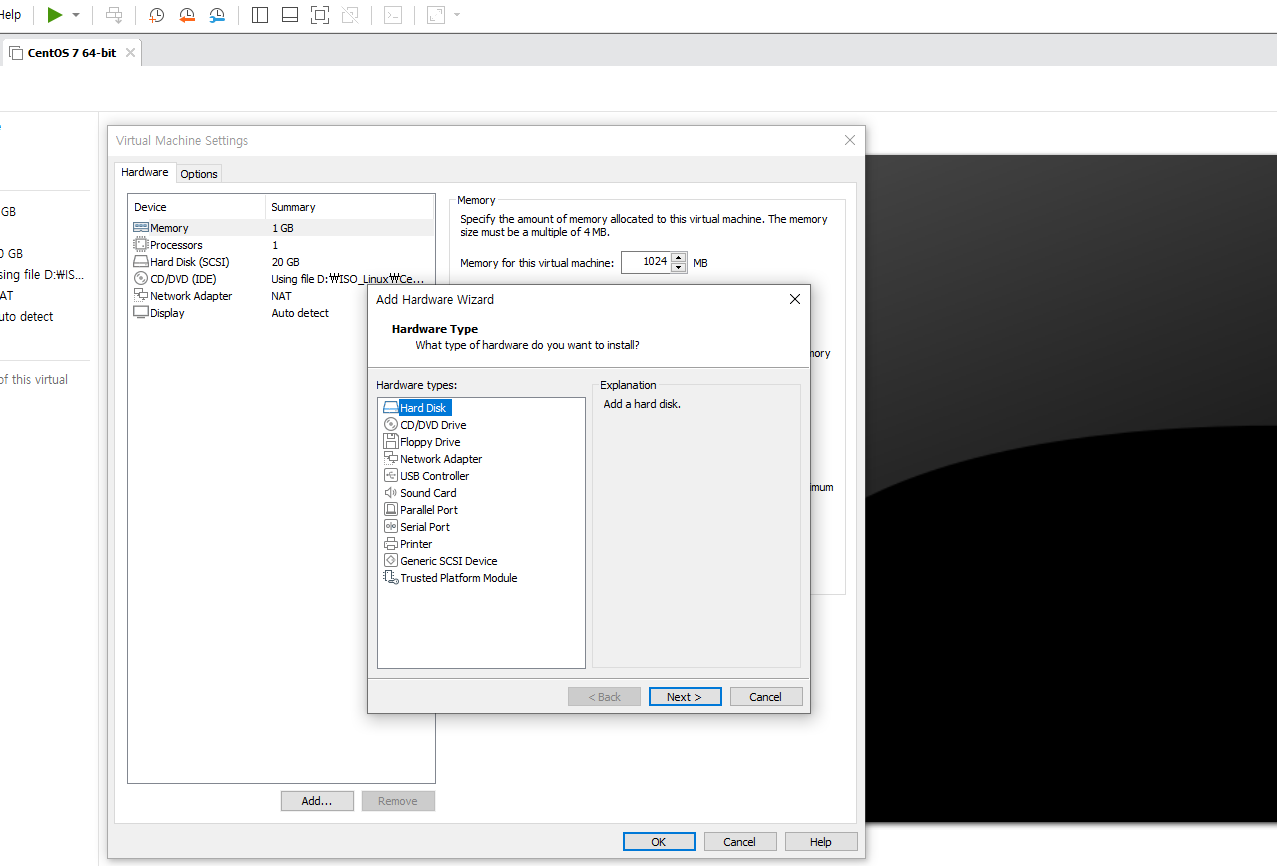Viewport: 1277px width, 866px height.
Task: Close the Add Hardware Wizard dialog
Action: [795, 299]
